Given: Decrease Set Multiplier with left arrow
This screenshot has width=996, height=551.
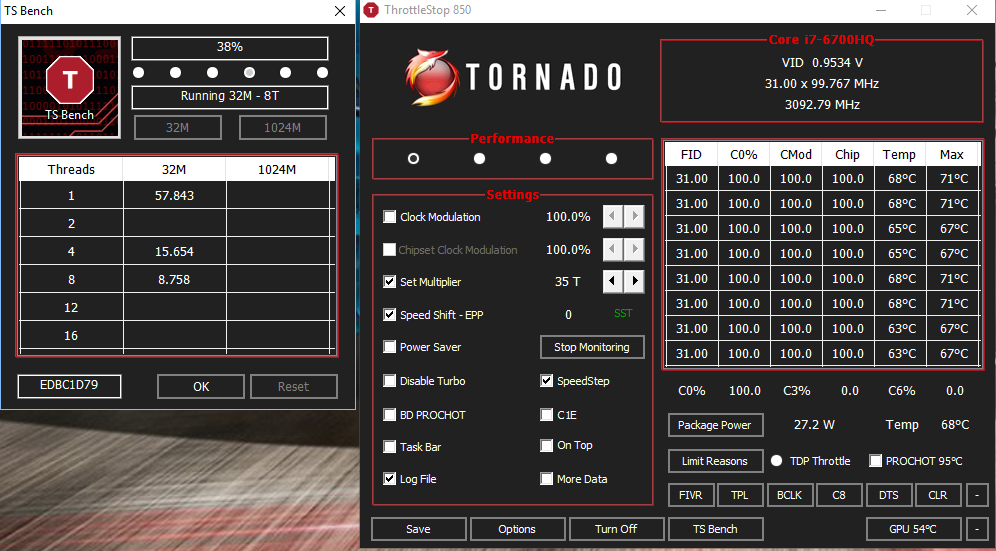Looking at the screenshot, I should (x=612, y=281).
